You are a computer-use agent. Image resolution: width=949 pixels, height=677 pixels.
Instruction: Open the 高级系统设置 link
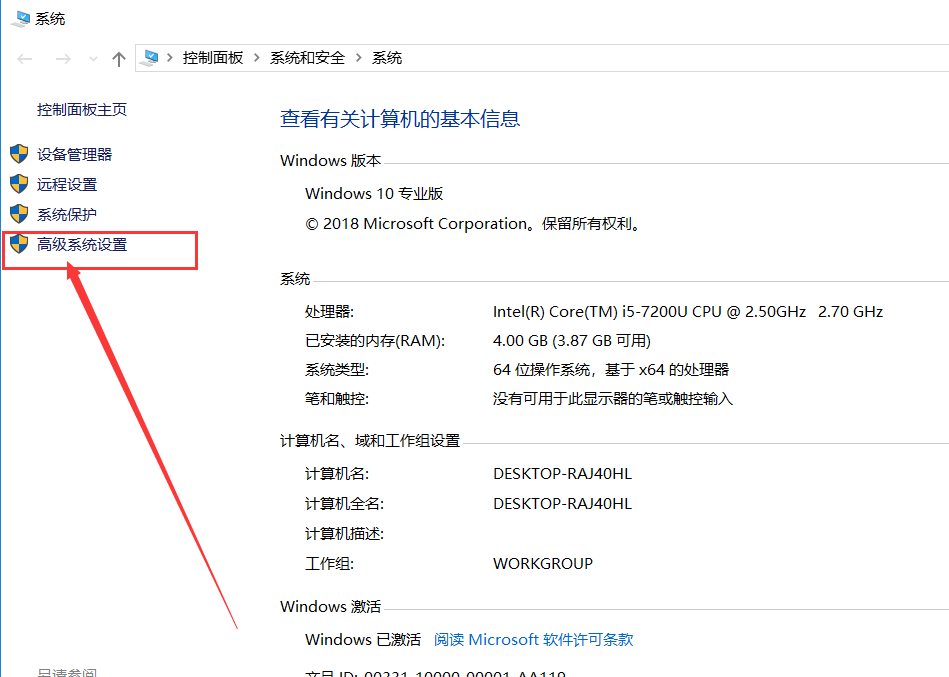(82, 244)
